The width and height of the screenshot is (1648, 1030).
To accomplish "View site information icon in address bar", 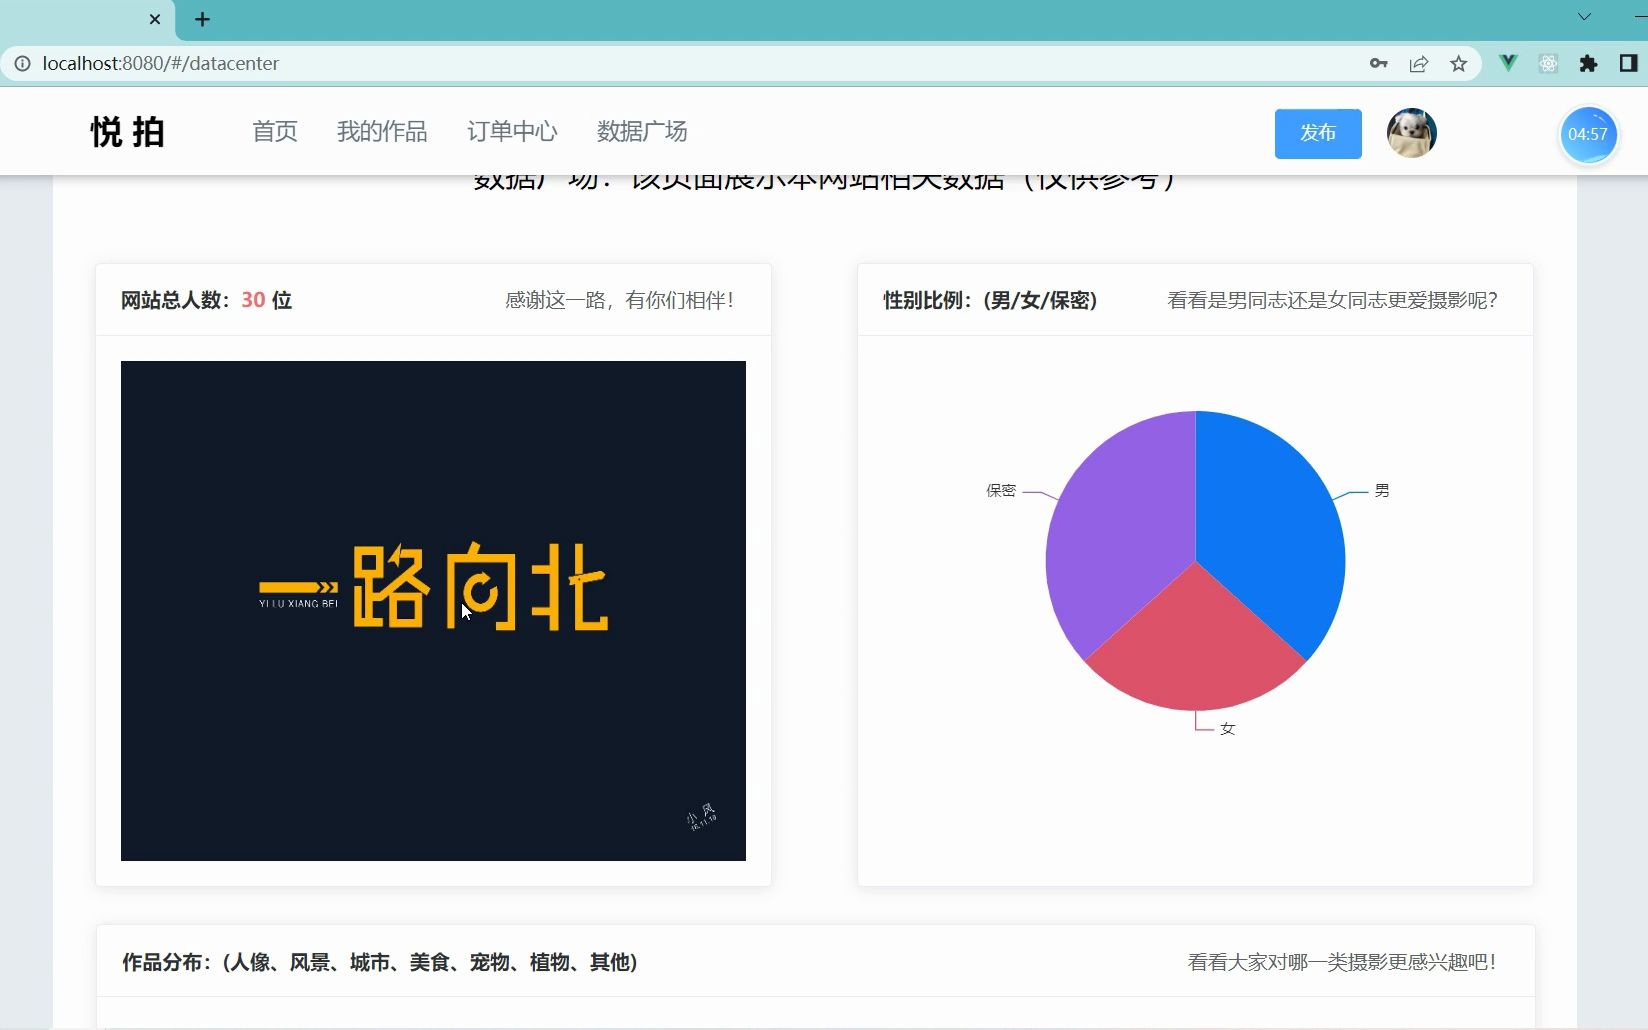I will pyautogui.click(x=22, y=63).
